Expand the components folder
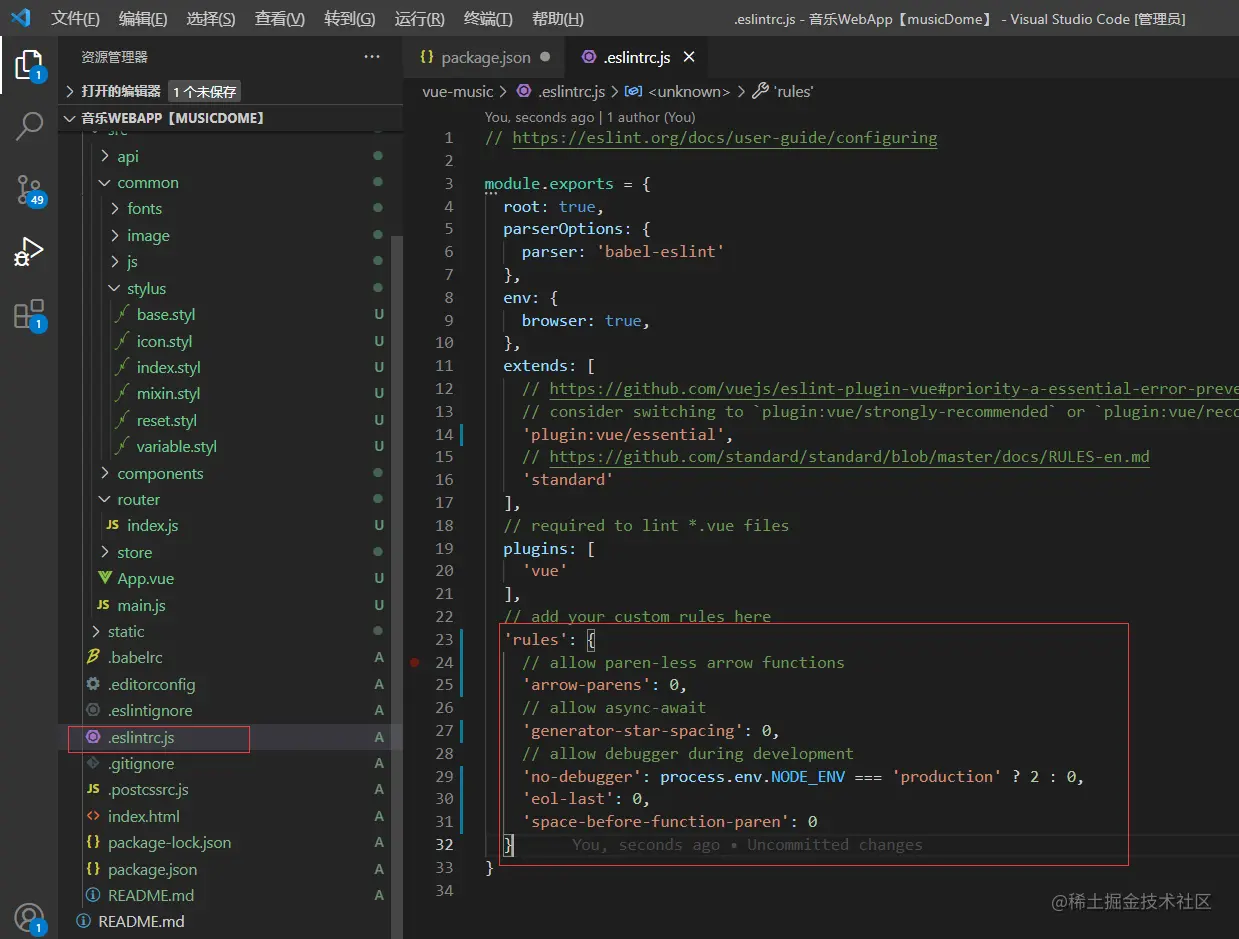Image resolution: width=1239 pixels, height=939 pixels. click(159, 473)
